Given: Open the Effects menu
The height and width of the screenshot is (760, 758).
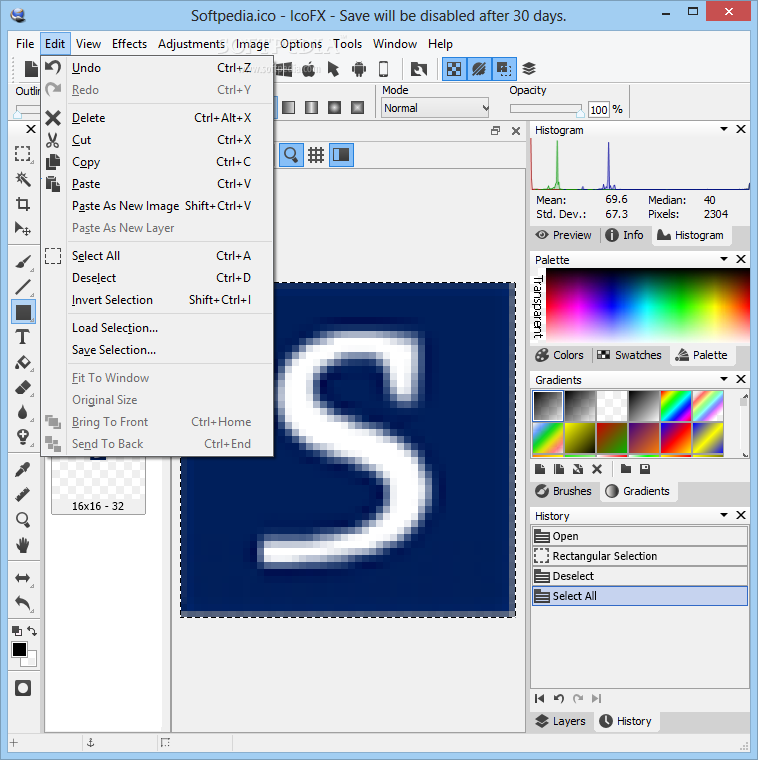Looking at the screenshot, I should pyautogui.click(x=129, y=44).
